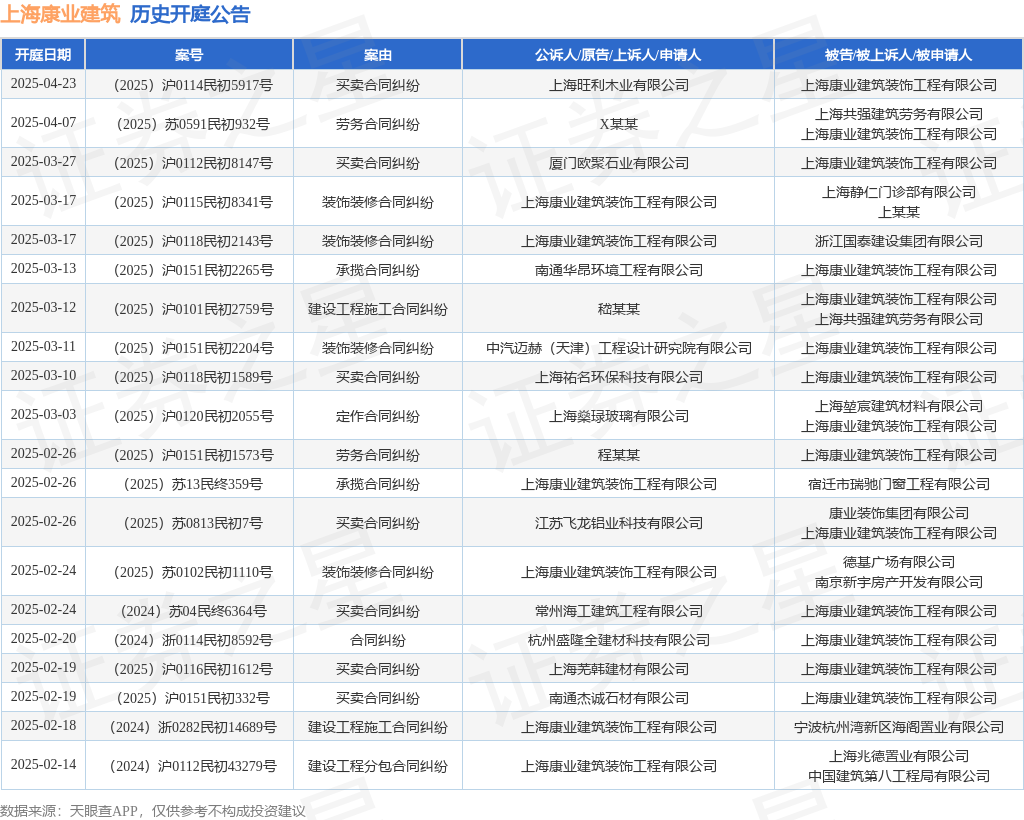Select case number (2025)苏0813民初7号
This screenshot has height=820, width=1024.
pyautogui.click(x=189, y=524)
